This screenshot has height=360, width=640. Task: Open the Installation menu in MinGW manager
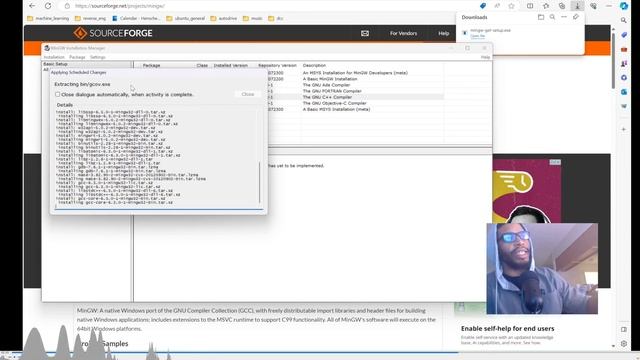pyautogui.click(x=54, y=57)
